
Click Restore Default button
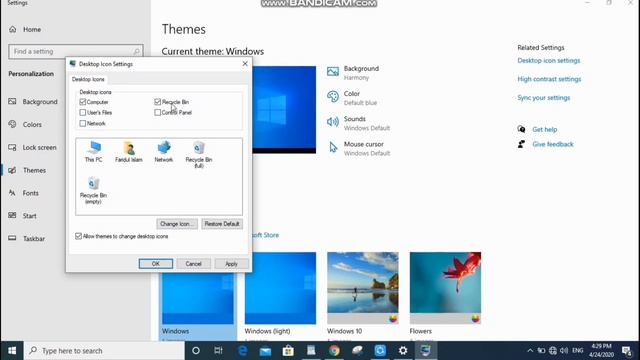[222, 224]
